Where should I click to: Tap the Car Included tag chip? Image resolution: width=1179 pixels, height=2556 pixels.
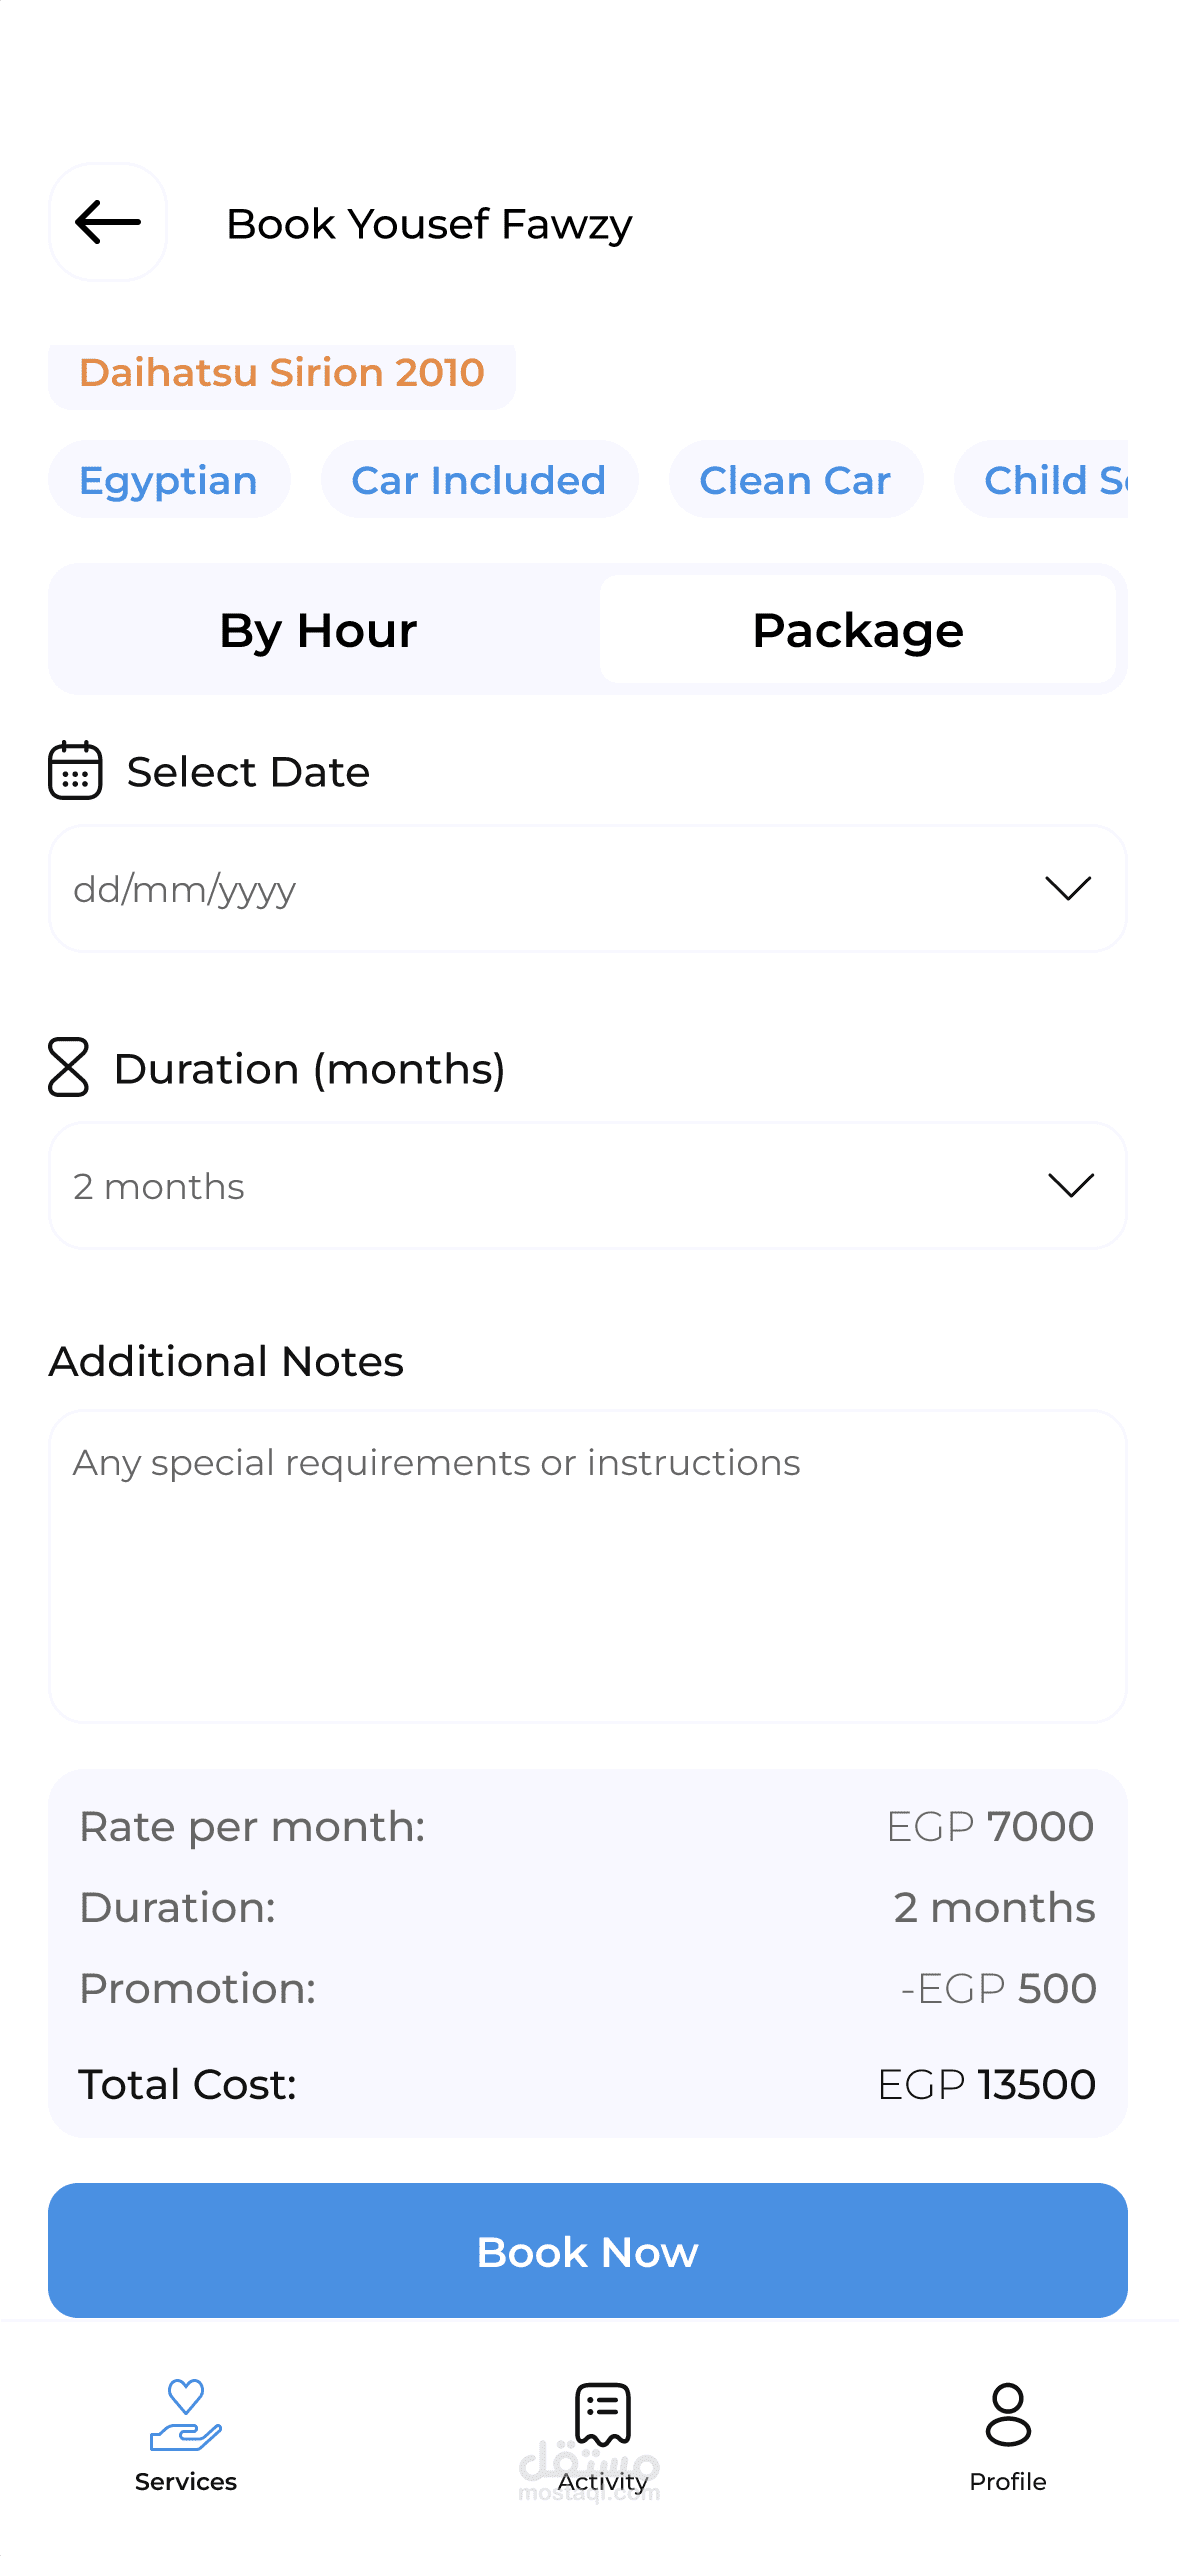[x=479, y=480]
